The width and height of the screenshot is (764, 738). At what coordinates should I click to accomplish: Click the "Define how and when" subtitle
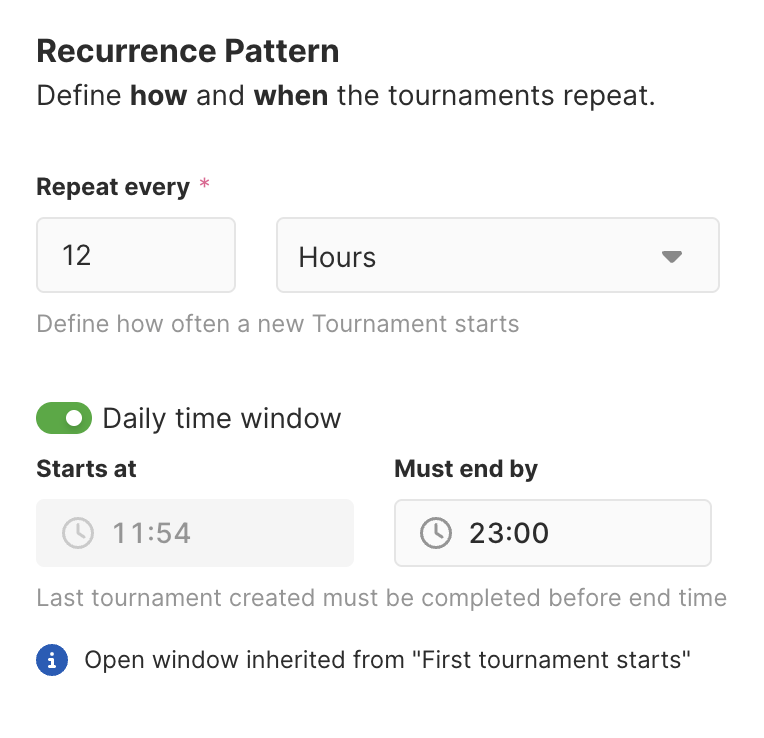345,98
